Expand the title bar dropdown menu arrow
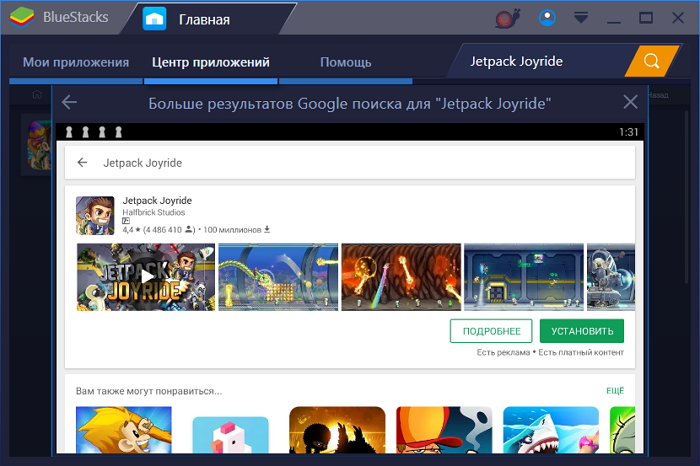700x466 pixels. pyautogui.click(x=581, y=18)
